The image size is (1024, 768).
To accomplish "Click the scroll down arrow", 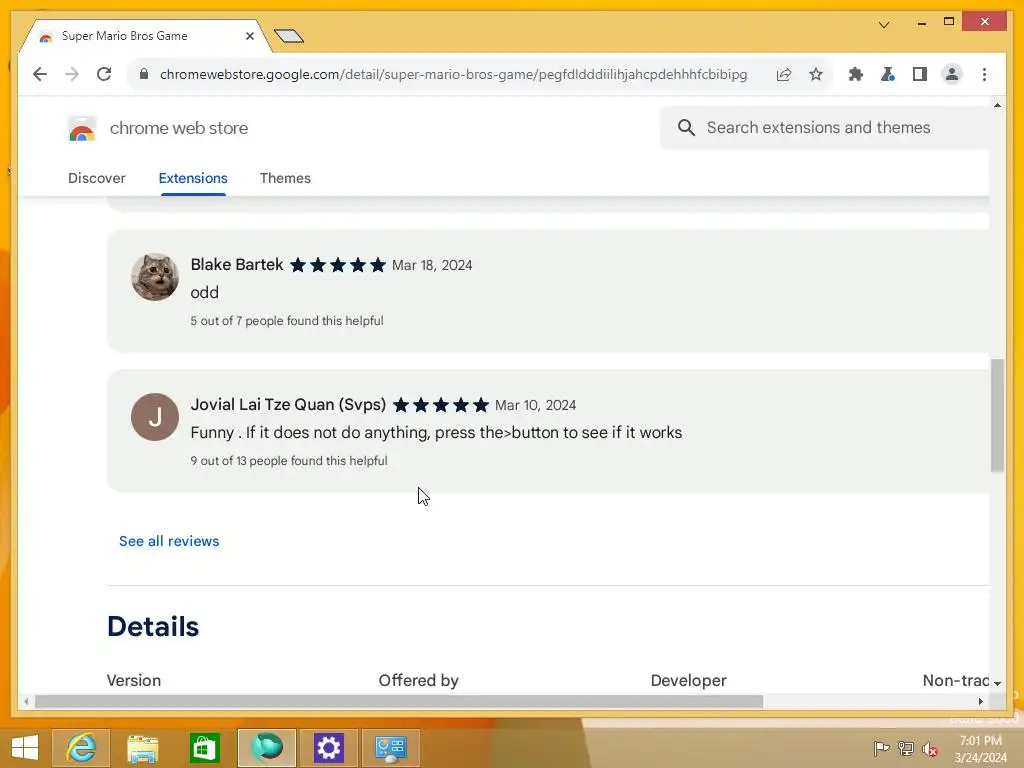I will click(997, 683).
